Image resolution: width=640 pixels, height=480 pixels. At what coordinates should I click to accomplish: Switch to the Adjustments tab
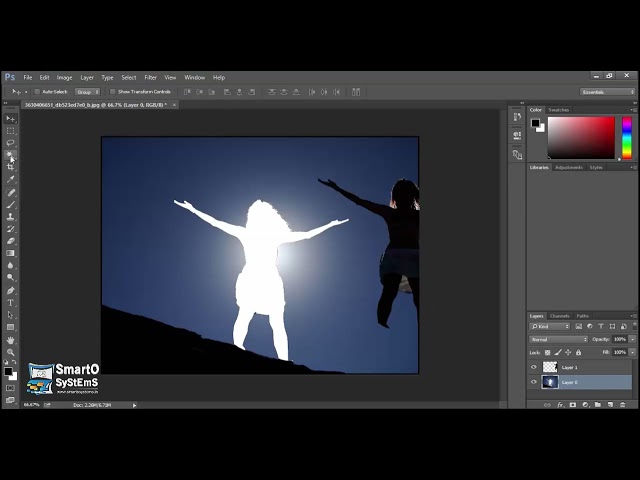[569, 167]
